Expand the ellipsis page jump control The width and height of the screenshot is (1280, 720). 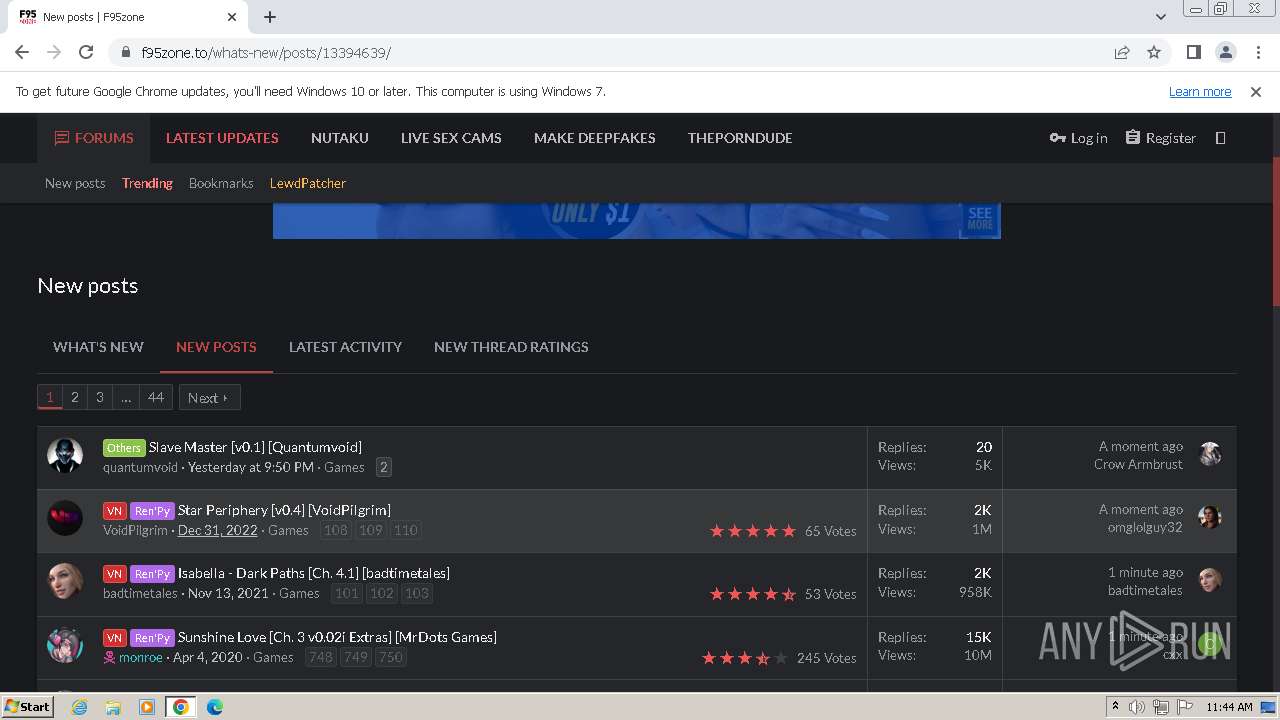click(126, 397)
